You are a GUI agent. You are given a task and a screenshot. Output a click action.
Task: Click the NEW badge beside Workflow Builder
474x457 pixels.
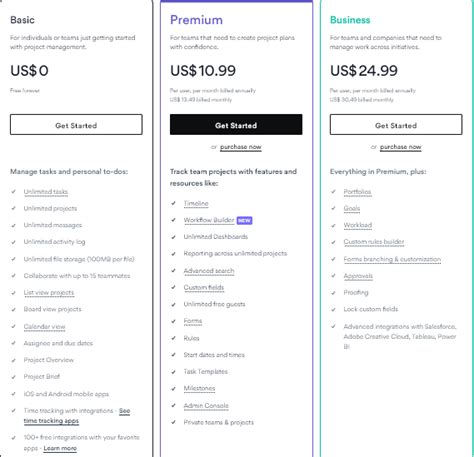(x=244, y=220)
